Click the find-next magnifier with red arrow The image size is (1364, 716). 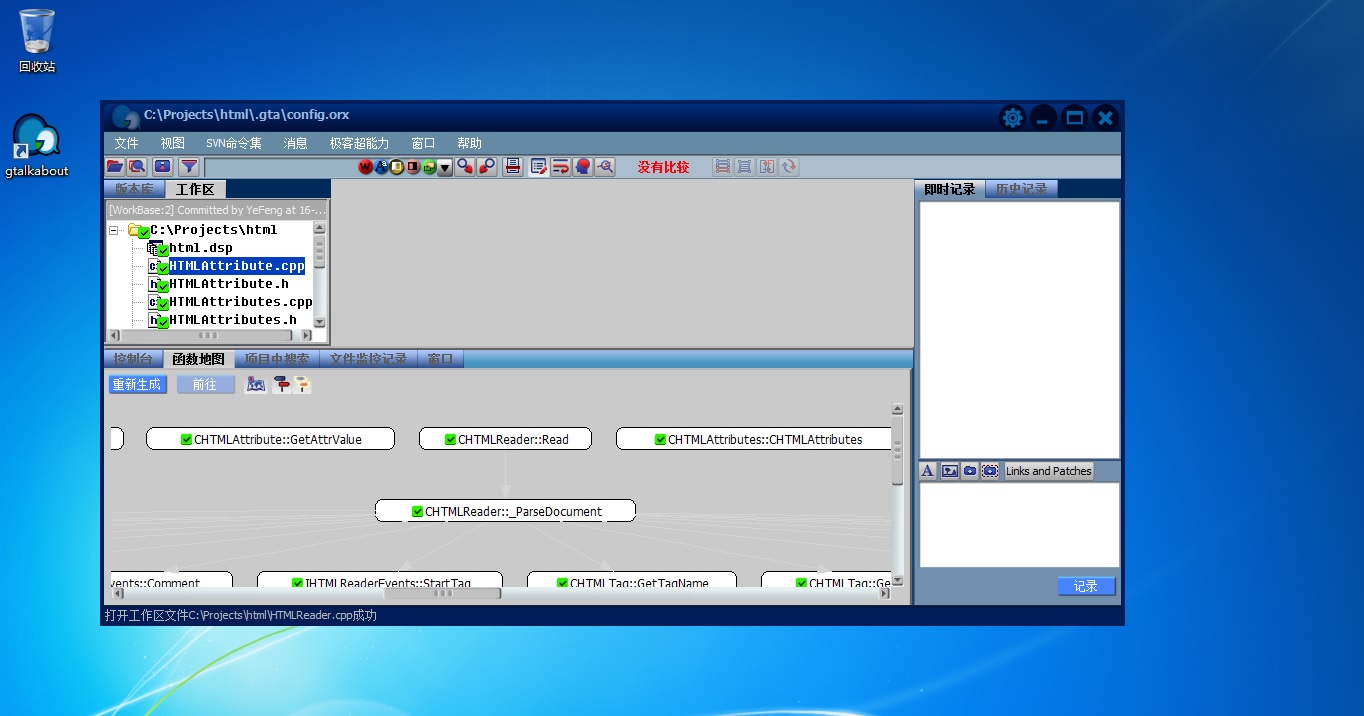coord(465,167)
